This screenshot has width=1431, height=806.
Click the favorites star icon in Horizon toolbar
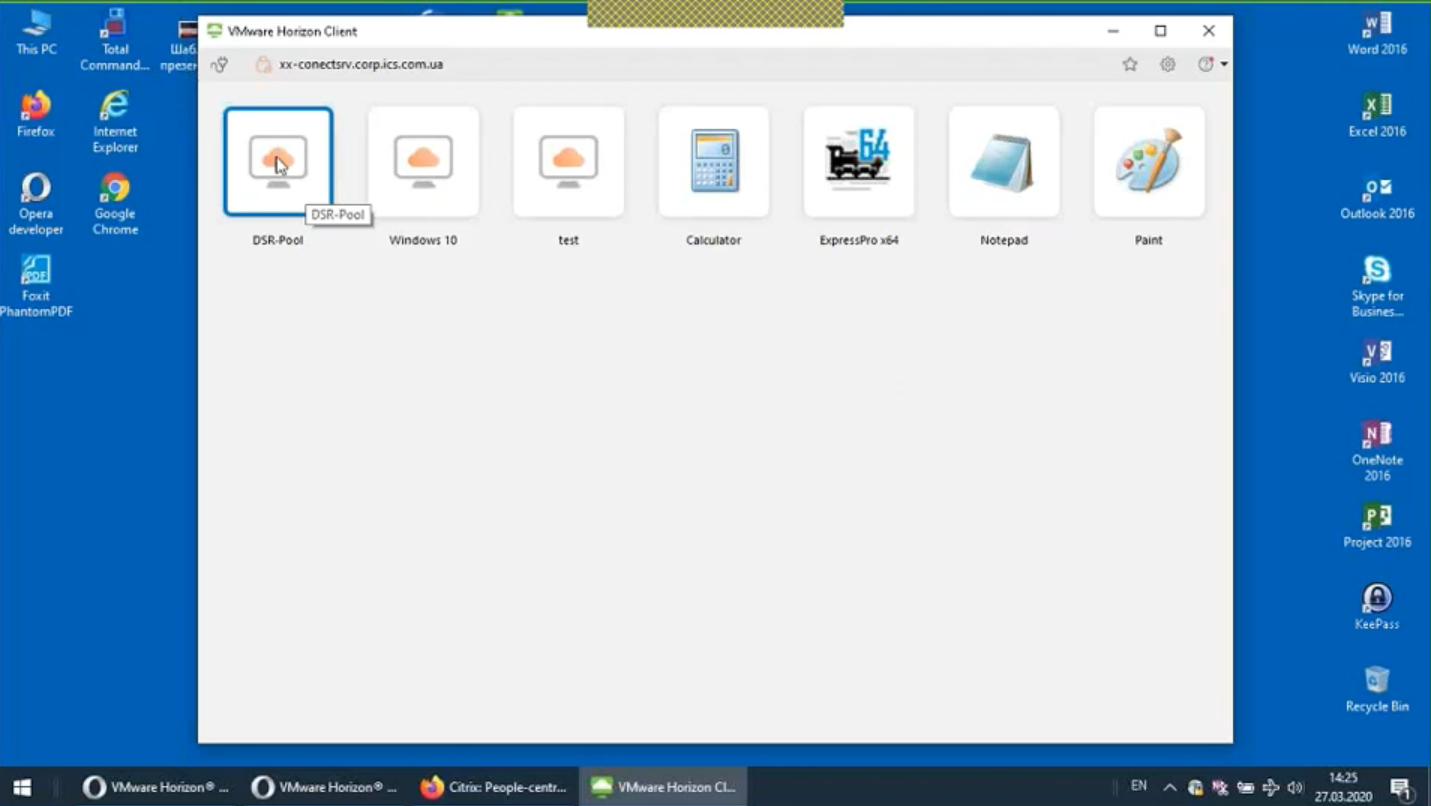1130,64
